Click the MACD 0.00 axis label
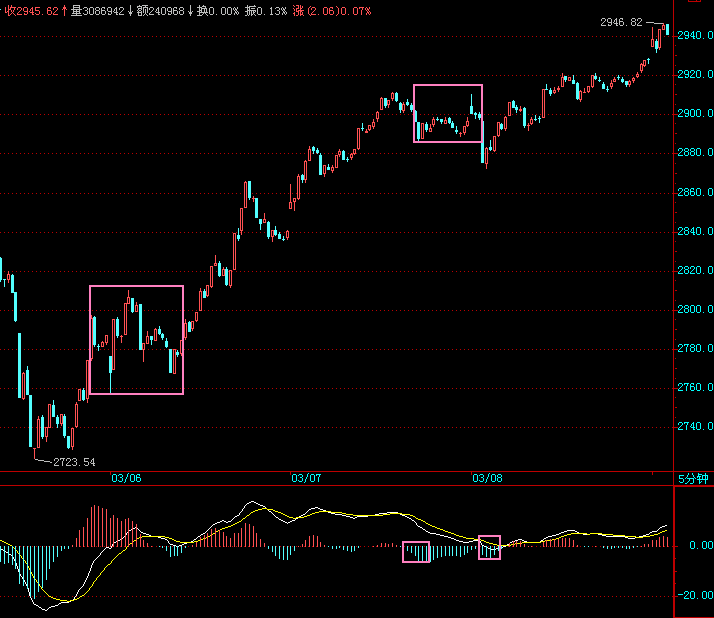Viewport: 714px width, 618px height. pyautogui.click(x=694, y=546)
